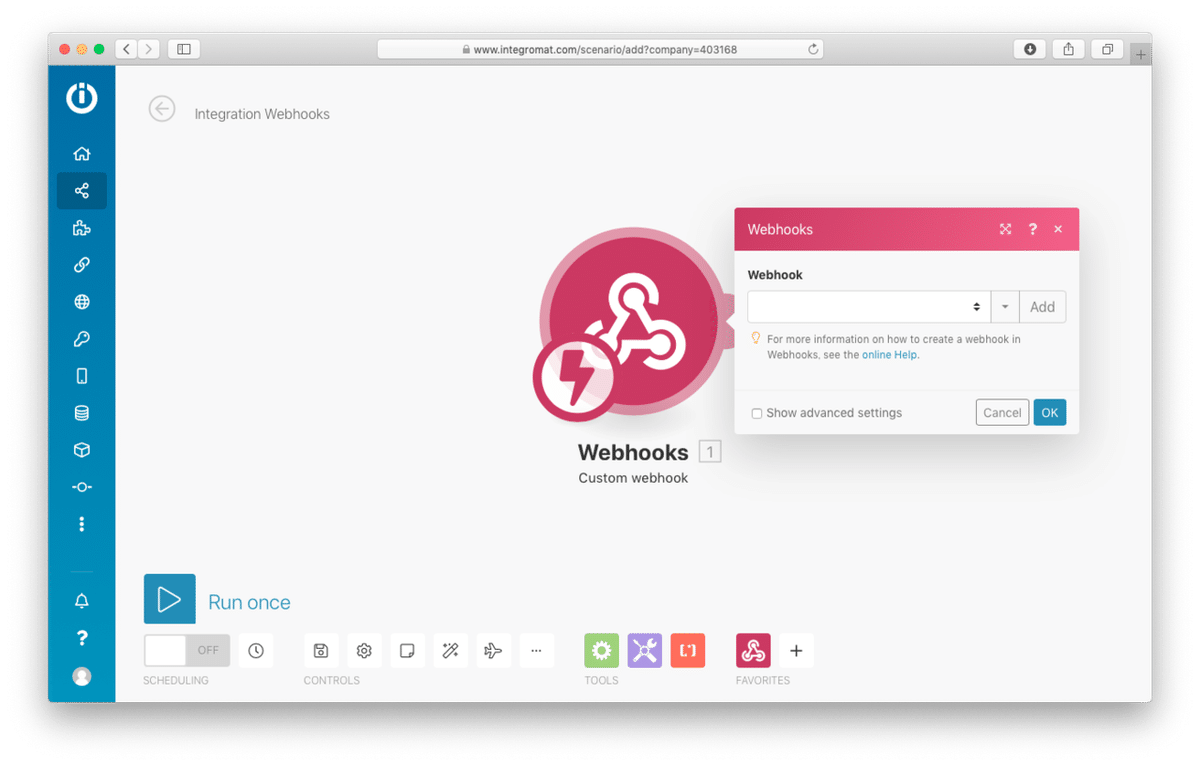This screenshot has height=766, width=1200.
Task: Open Data stores via the database icon
Action: point(81,412)
